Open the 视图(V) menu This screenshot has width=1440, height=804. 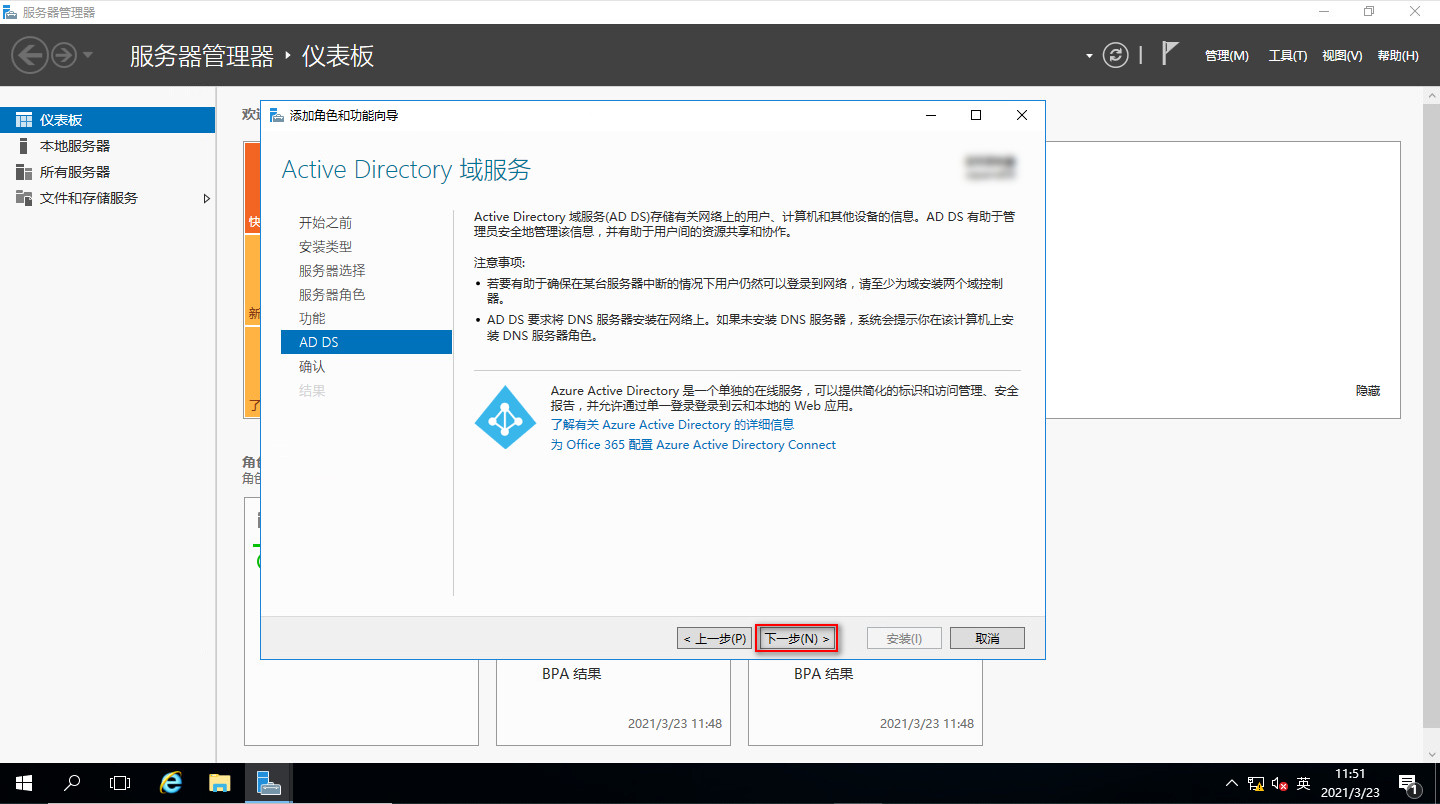pos(1342,56)
